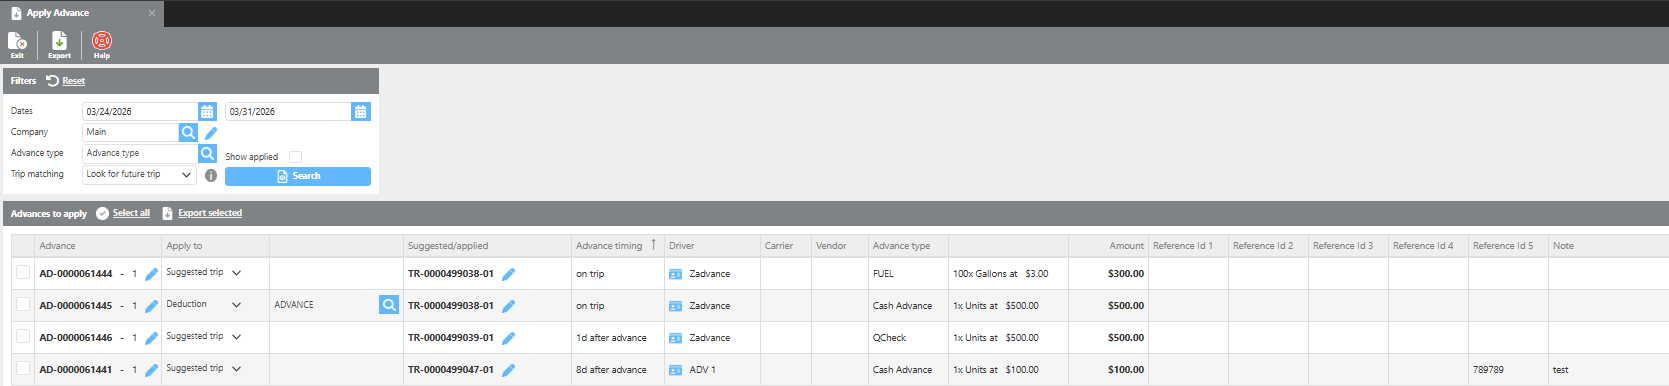Click driver card icon in QCheck row

pyautogui.click(x=675, y=338)
